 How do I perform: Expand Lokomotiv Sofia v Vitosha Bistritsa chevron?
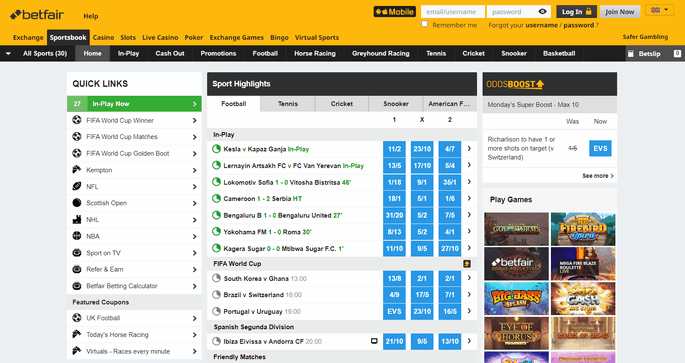point(469,182)
